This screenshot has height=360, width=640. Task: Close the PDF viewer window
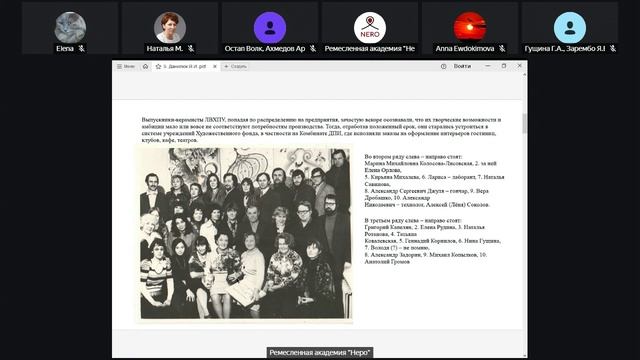click(520, 66)
